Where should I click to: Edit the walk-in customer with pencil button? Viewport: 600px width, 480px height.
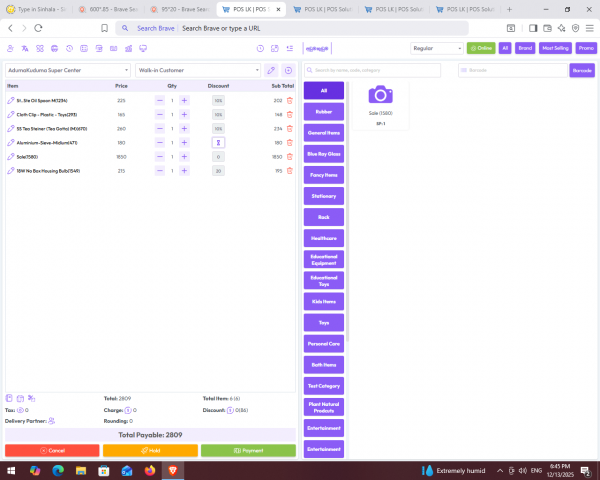pyautogui.click(x=271, y=70)
